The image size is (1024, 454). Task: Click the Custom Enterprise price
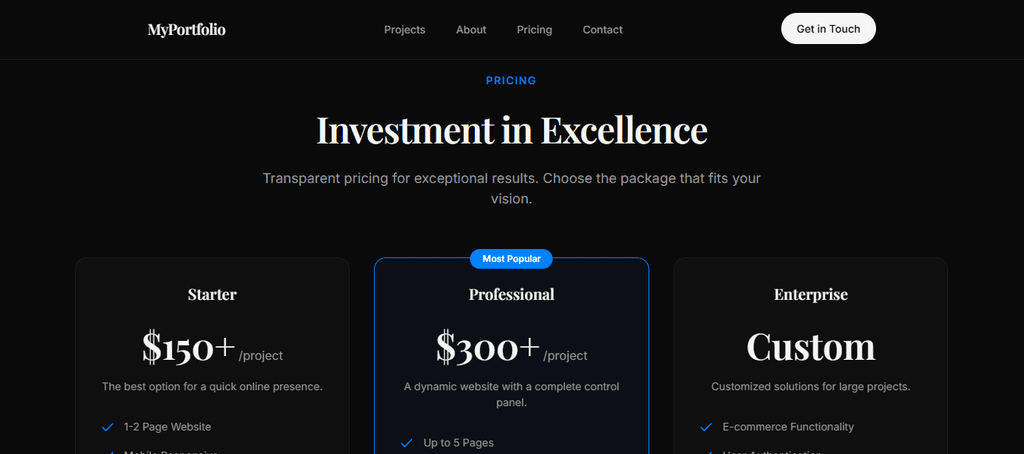click(x=811, y=347)
